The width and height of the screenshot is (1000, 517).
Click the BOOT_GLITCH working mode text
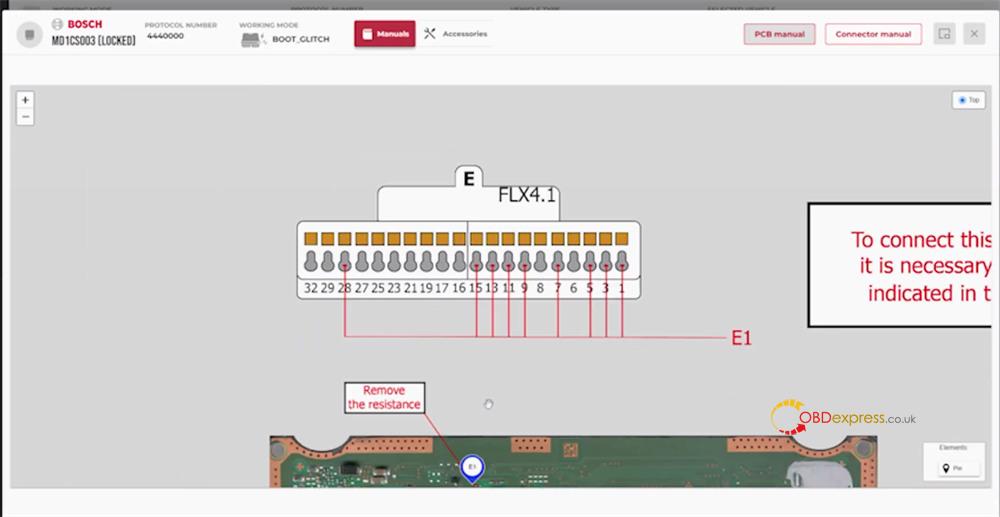[x=301, y=40]
